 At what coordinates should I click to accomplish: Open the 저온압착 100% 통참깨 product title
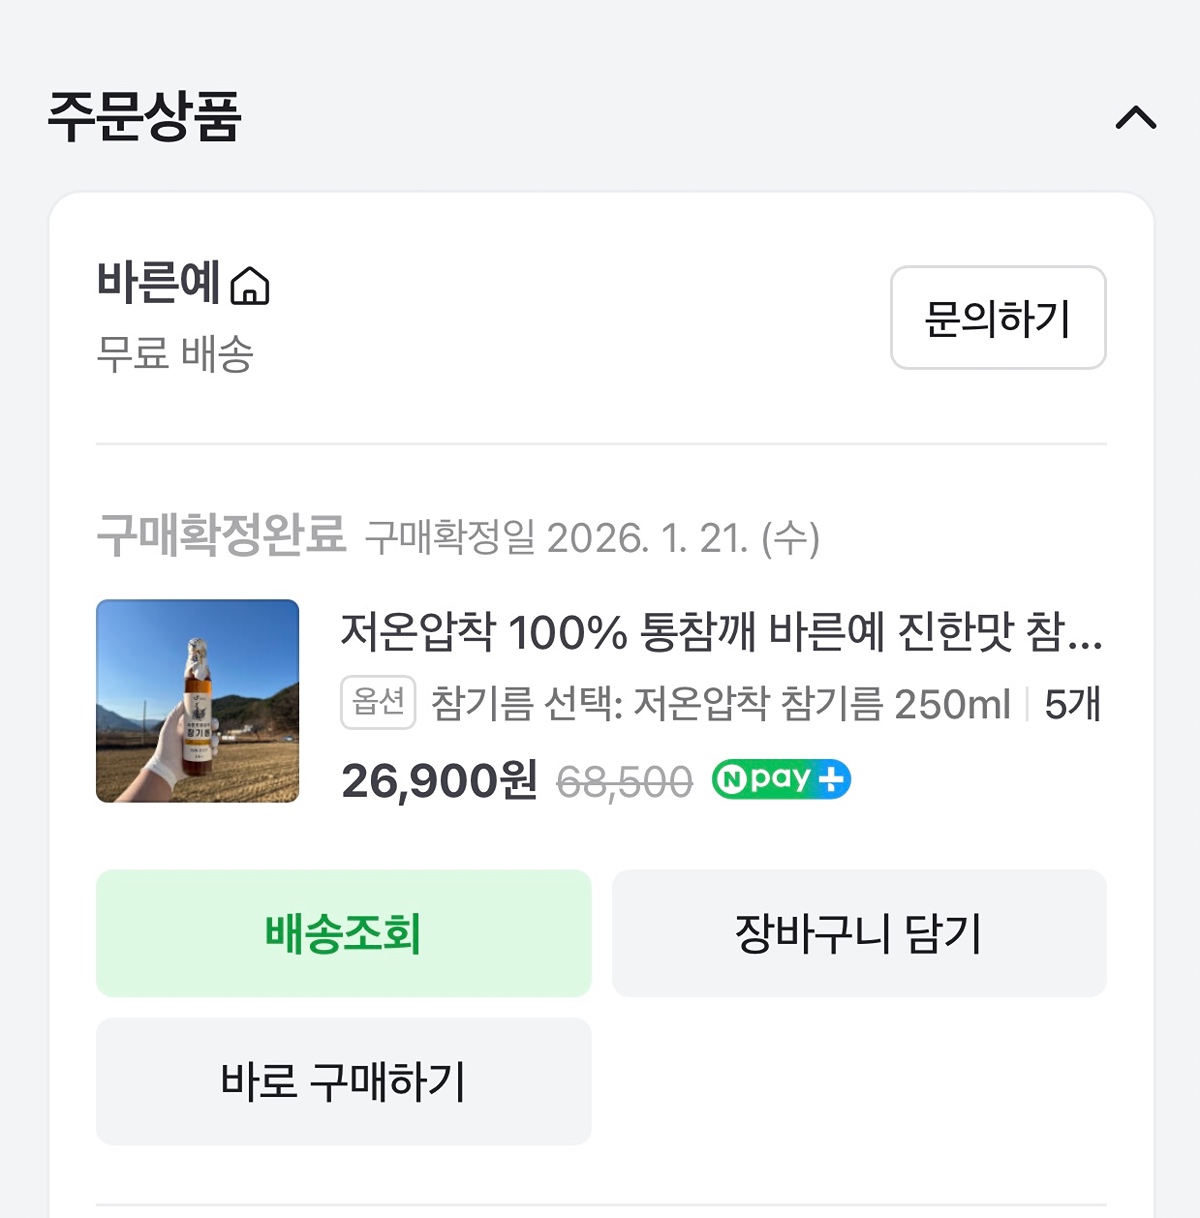[x=720, y=632]
